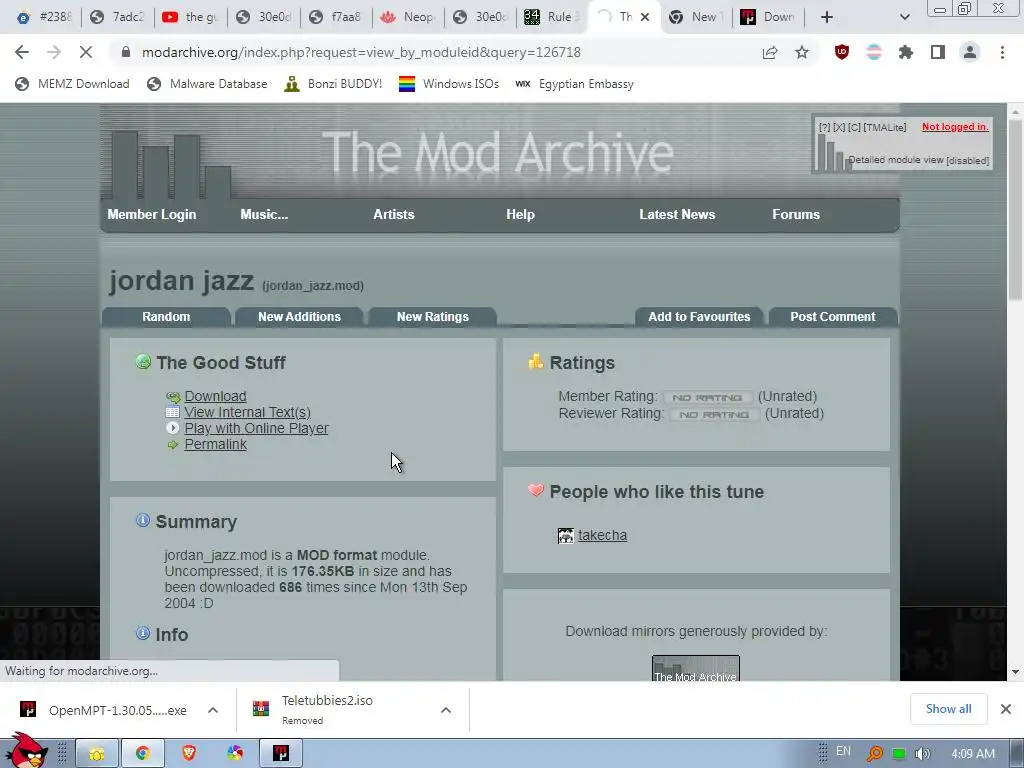The height and width of the screenshot is (768, 1024).
Task: Open takecha's user profile link
Action: (602, 536)
